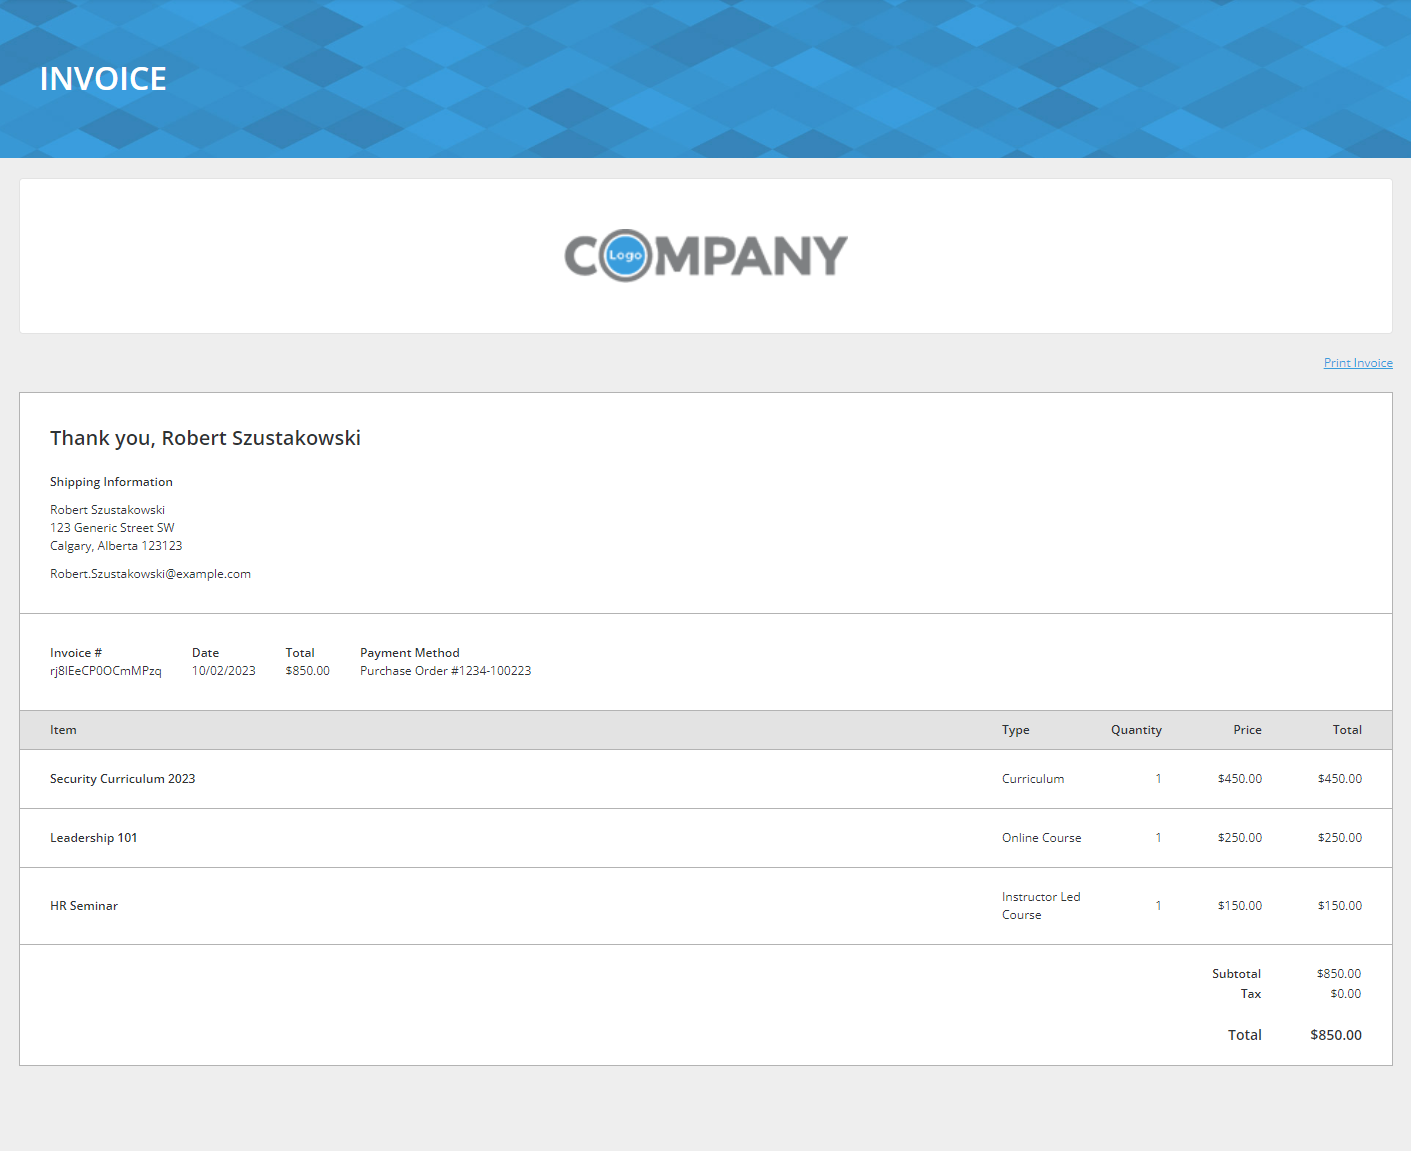This screenshot has width=1411, height=1151.
Task: Click the 'Curriculum' type cell
Action: point(1033,779)
